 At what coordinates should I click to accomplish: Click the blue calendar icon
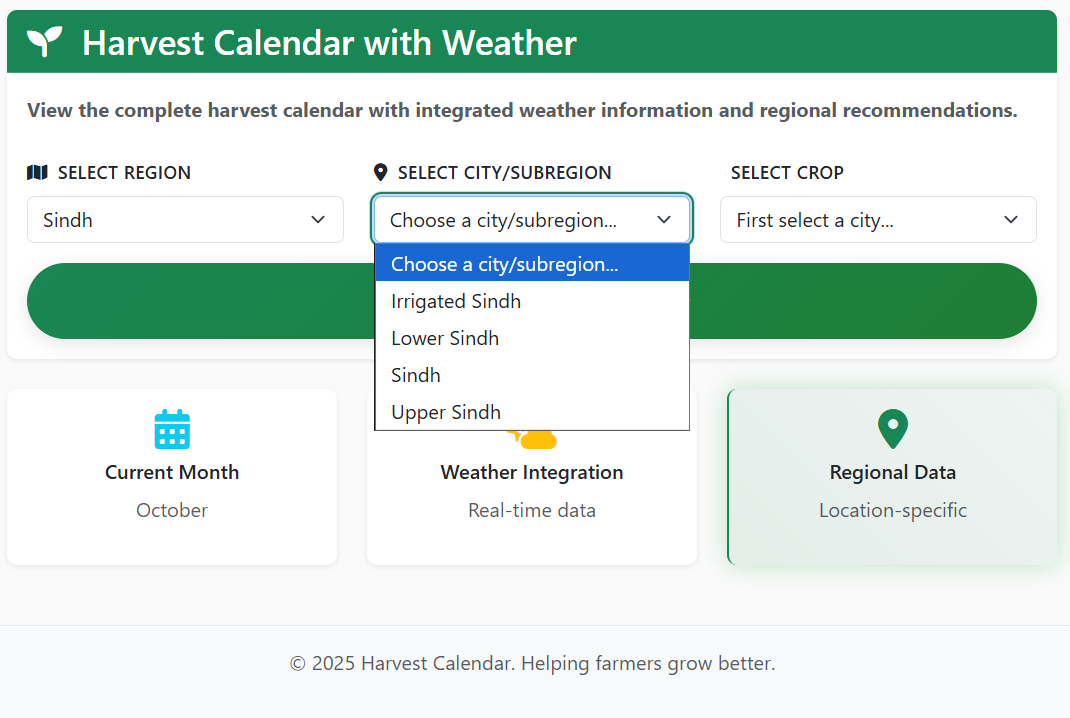pos(172,429)
